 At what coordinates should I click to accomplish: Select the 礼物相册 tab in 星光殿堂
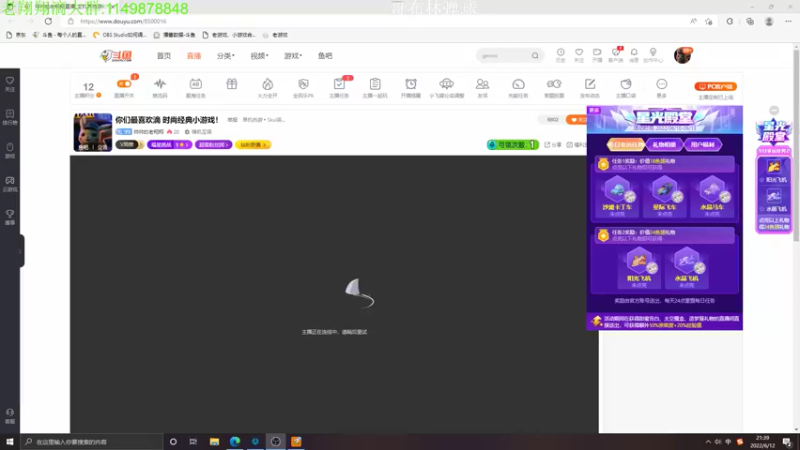point(664,144)
